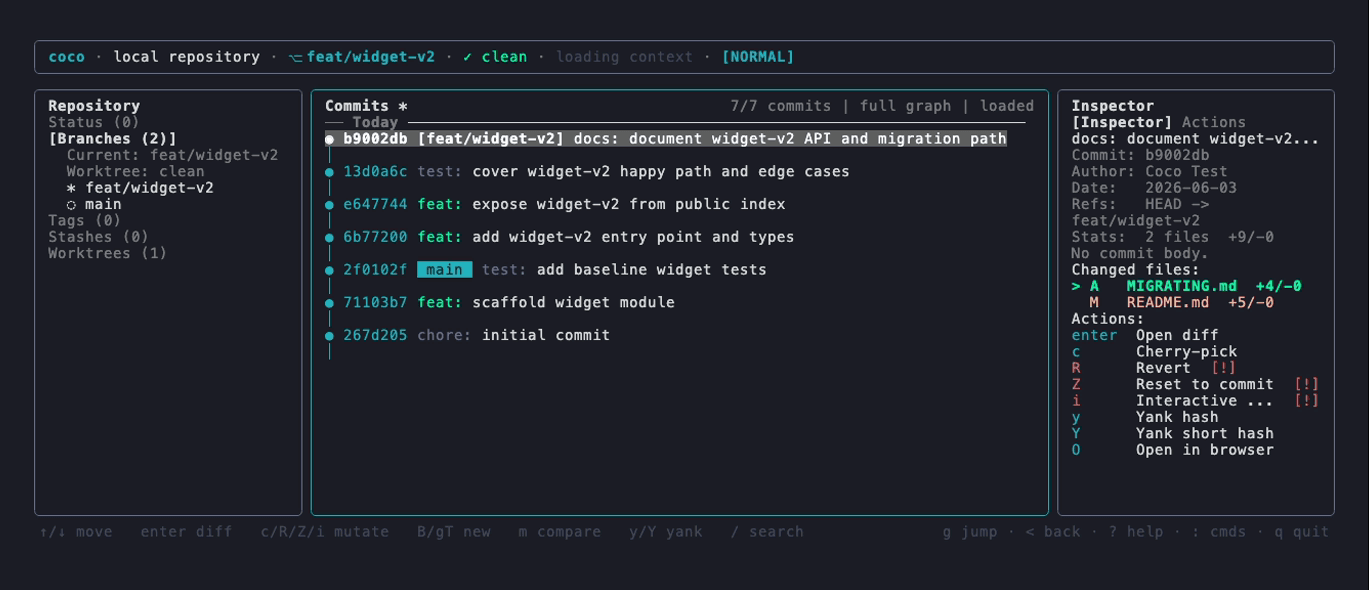Screen dimensions: 1369x590
Task: Click the 'enter diff' footer hint
Action: [187, 532]
